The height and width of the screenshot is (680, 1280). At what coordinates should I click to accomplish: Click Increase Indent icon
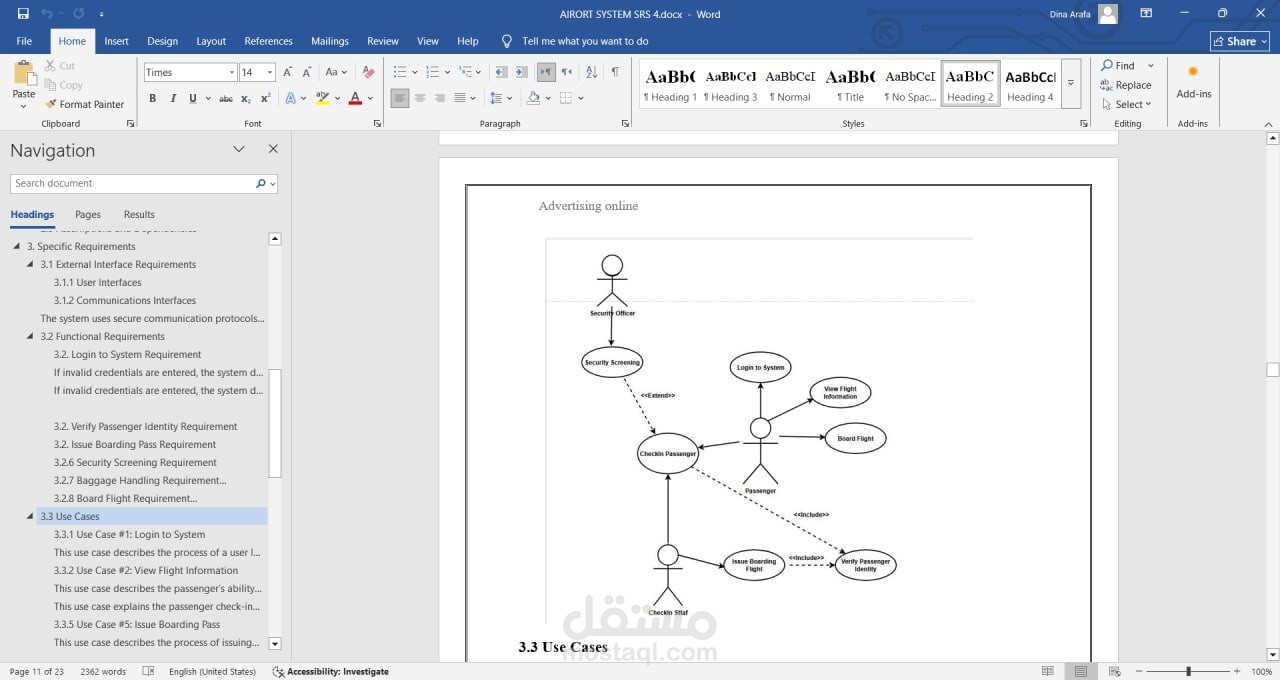(522, 72)
